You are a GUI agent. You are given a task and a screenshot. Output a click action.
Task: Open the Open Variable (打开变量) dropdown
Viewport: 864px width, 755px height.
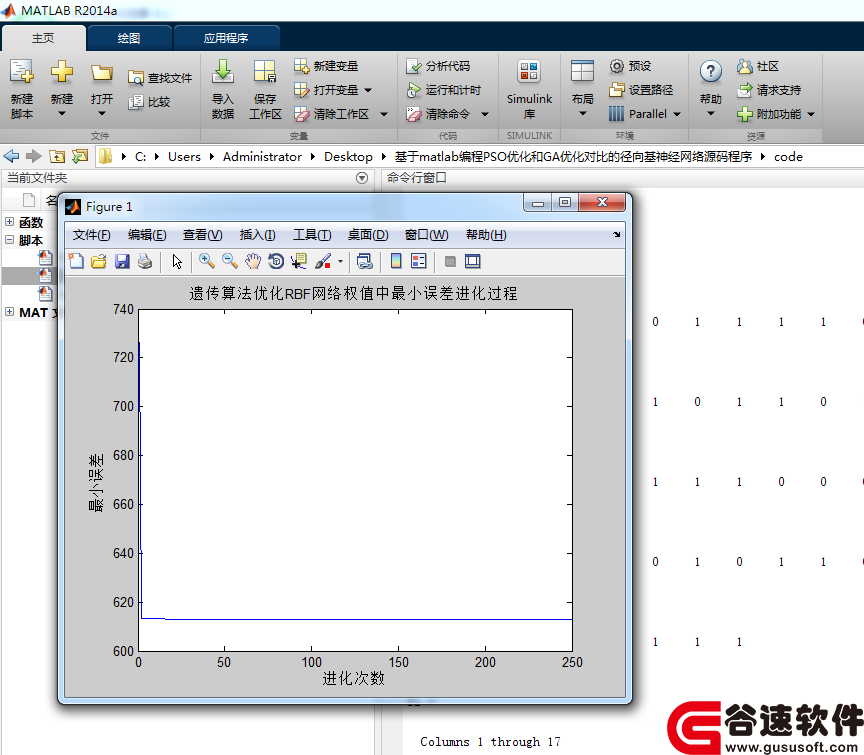368,90
